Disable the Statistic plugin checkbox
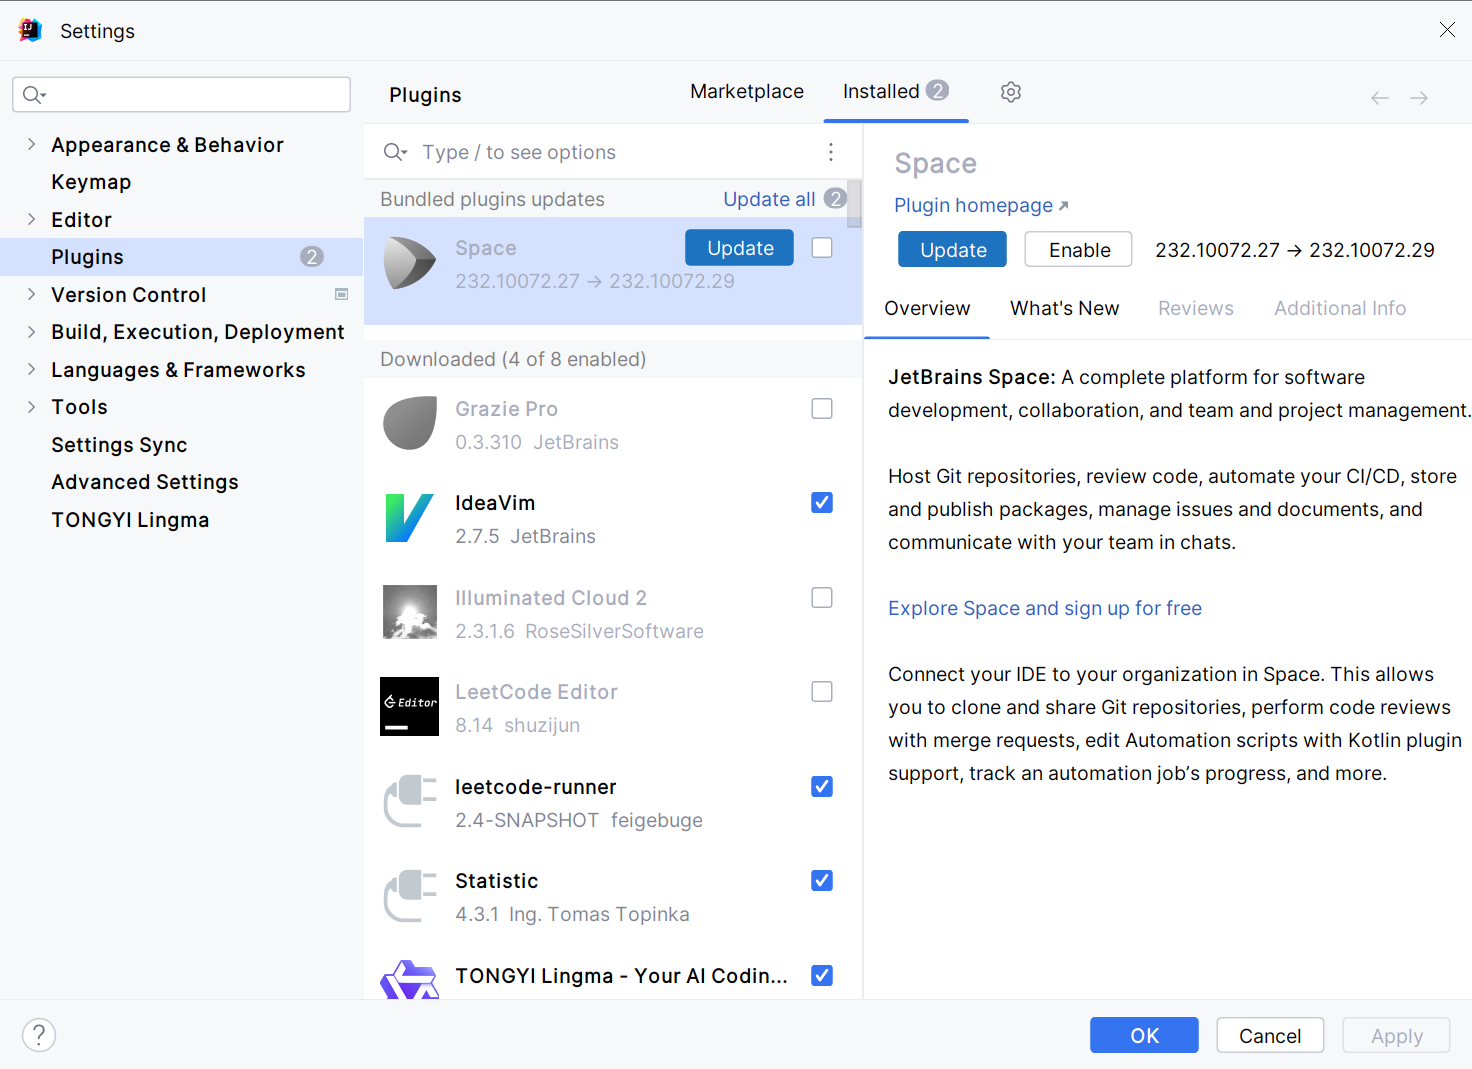The image size is (1472, 1069). [x=822, y=880]
